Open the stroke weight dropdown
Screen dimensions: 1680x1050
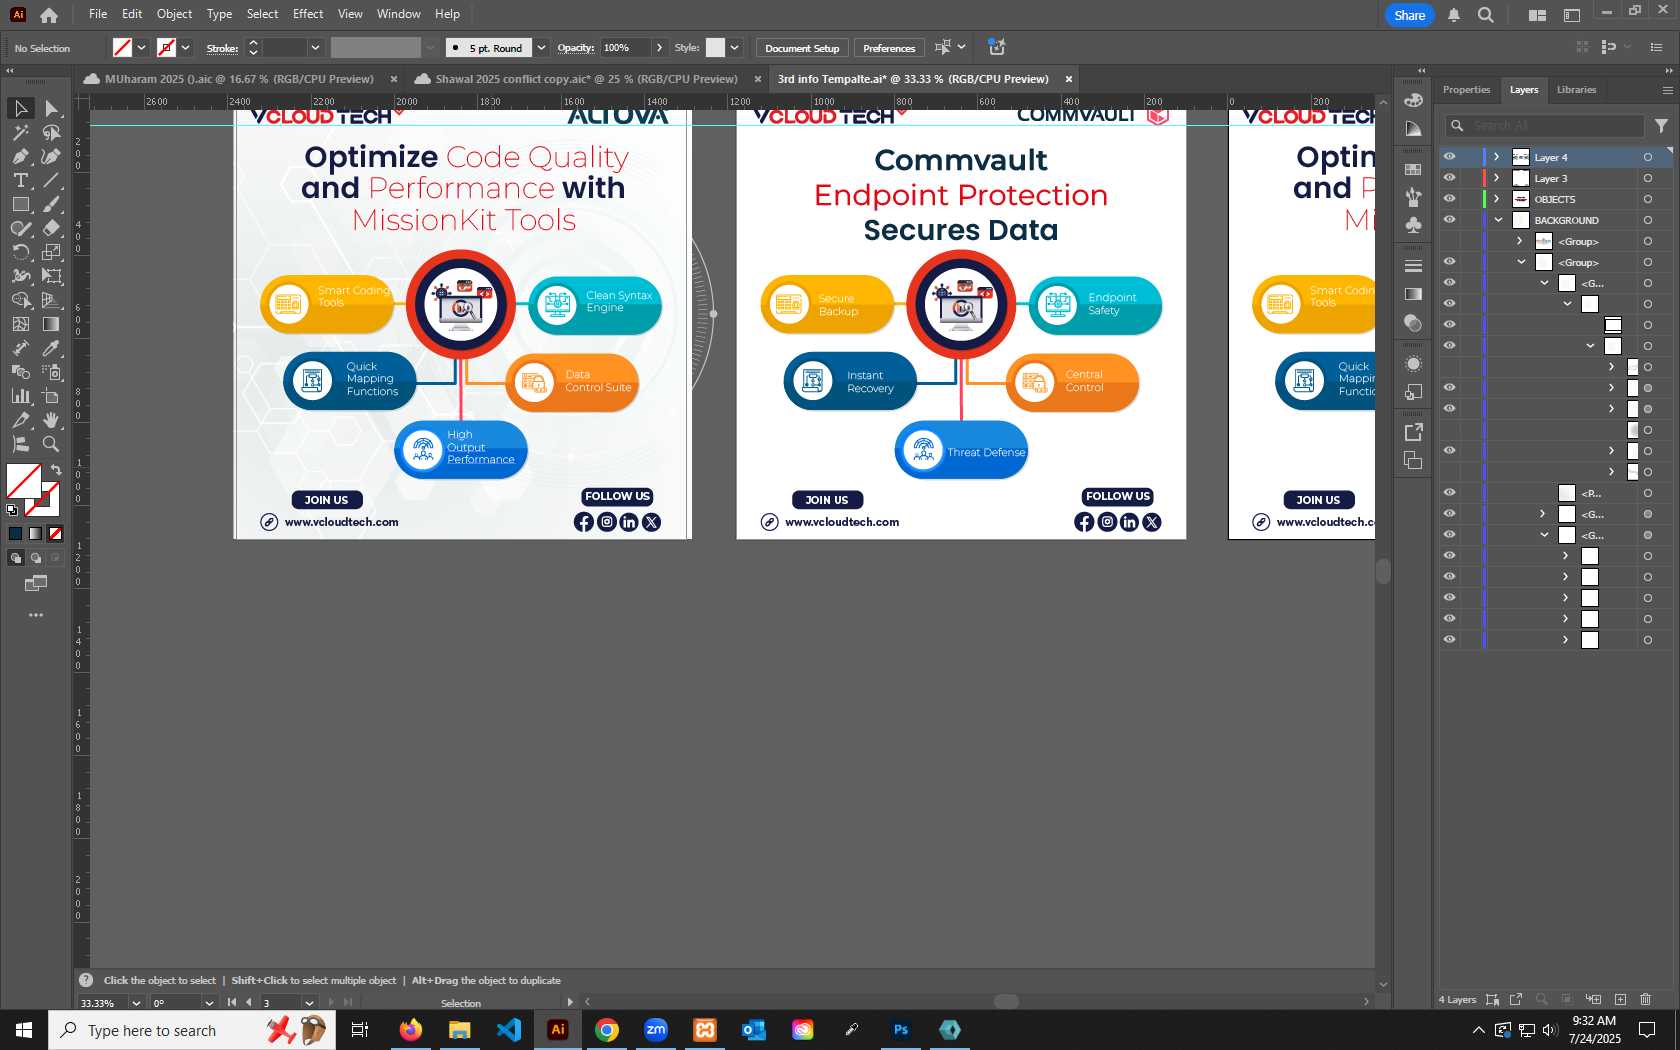(x=315, y=48)
